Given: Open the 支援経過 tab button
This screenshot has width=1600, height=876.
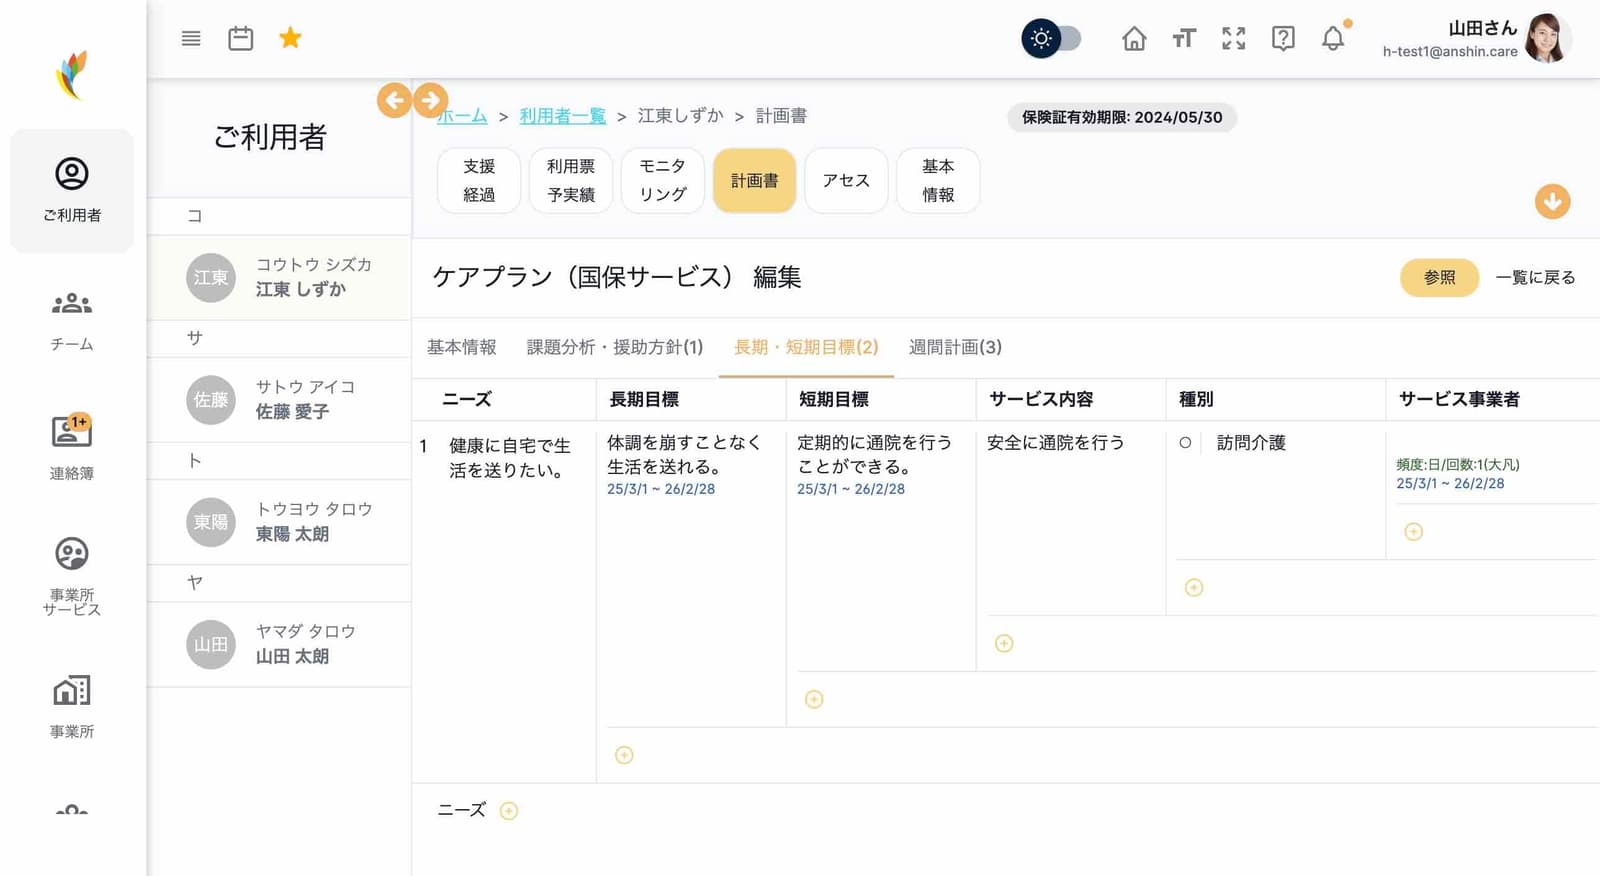Looking at the screenshot, I should pos(479,181).
